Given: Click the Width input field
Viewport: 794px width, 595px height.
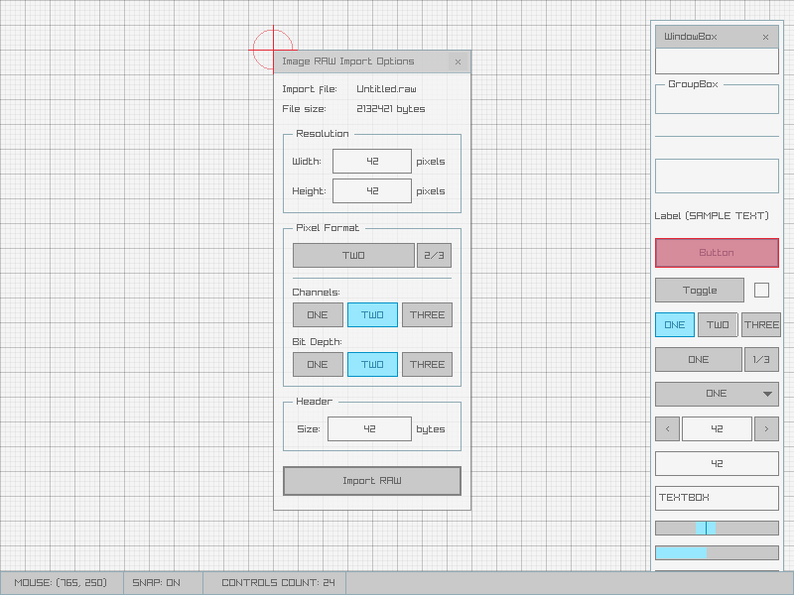Looking at the screenshot, I should point(372,162).
